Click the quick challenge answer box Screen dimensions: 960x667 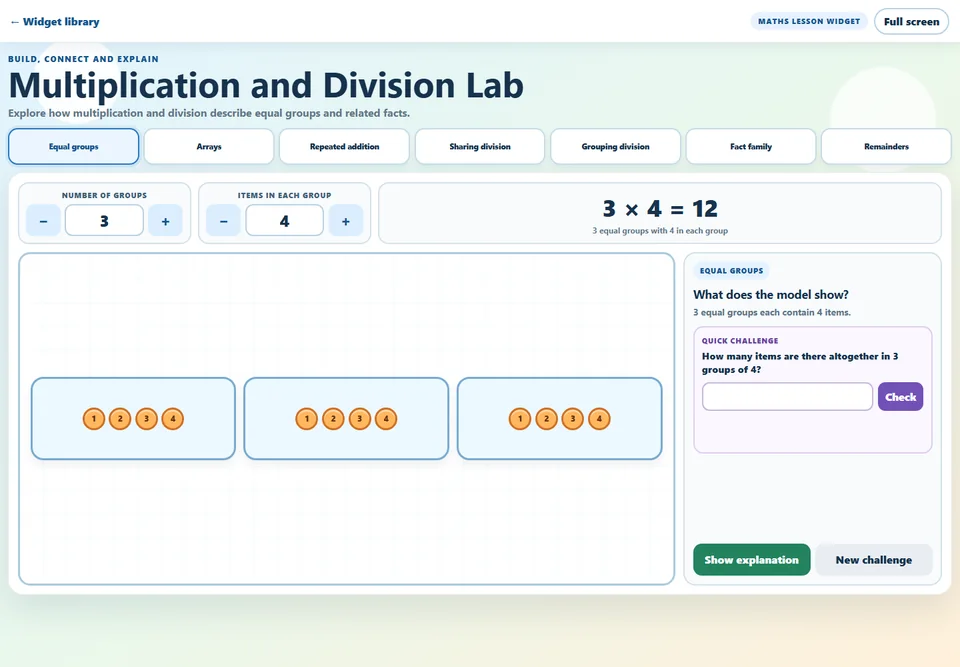tap(787, 397)
